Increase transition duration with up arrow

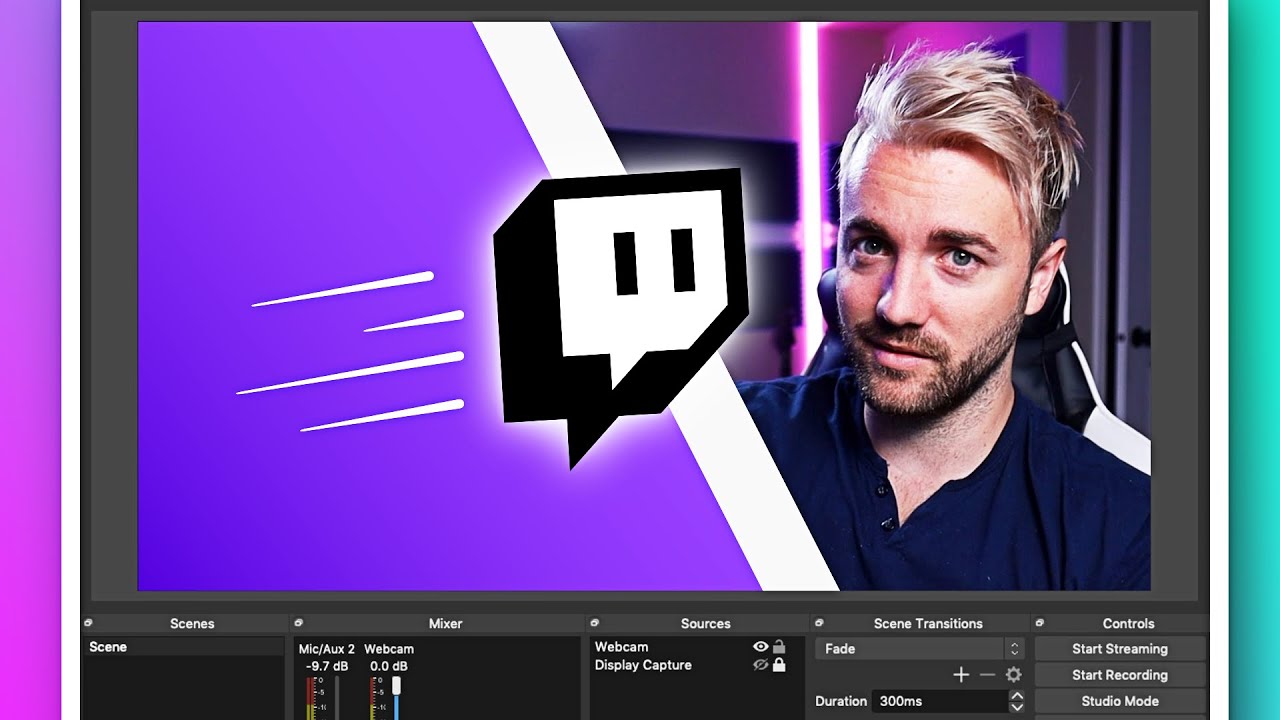click(1017, 696)
